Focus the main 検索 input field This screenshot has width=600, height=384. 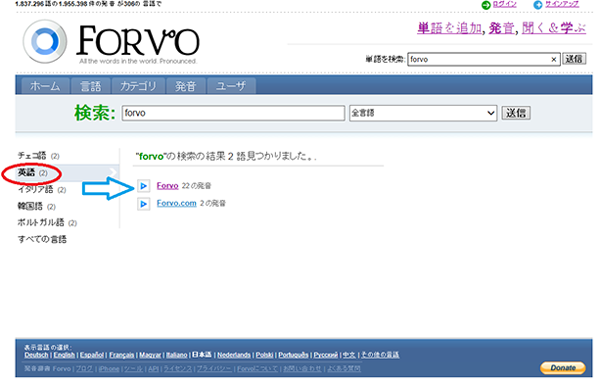(233, 113)
